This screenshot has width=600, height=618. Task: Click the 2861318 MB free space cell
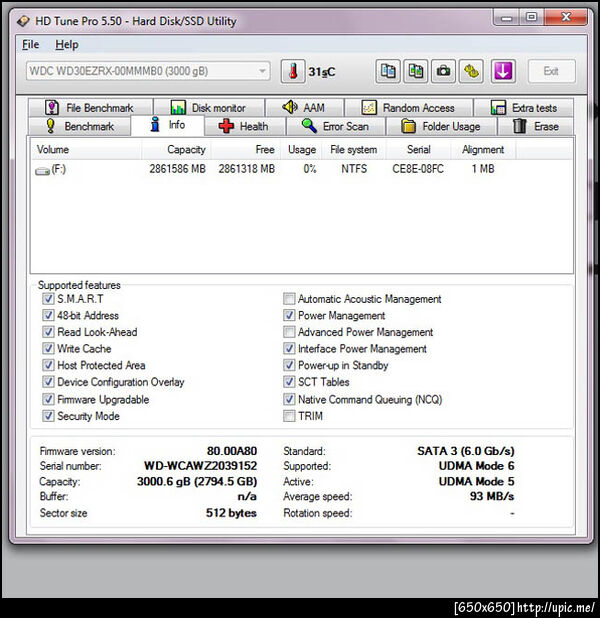tap(247, 169)
